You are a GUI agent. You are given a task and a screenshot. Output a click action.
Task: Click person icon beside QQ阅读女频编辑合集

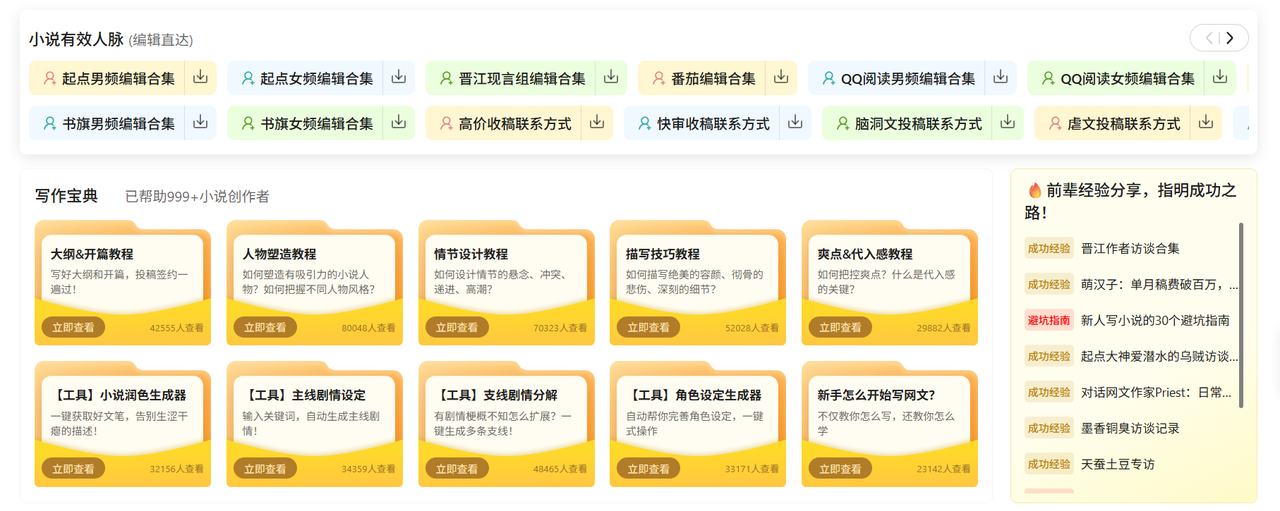(1047, 78)
